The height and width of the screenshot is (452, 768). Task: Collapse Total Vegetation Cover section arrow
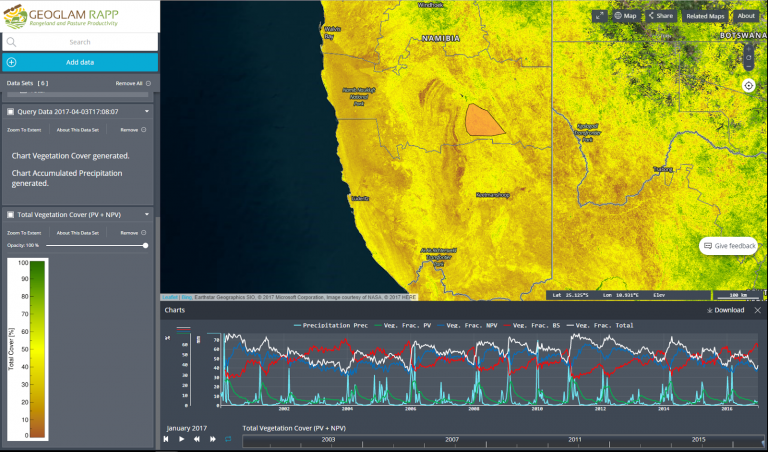(146, 214)
